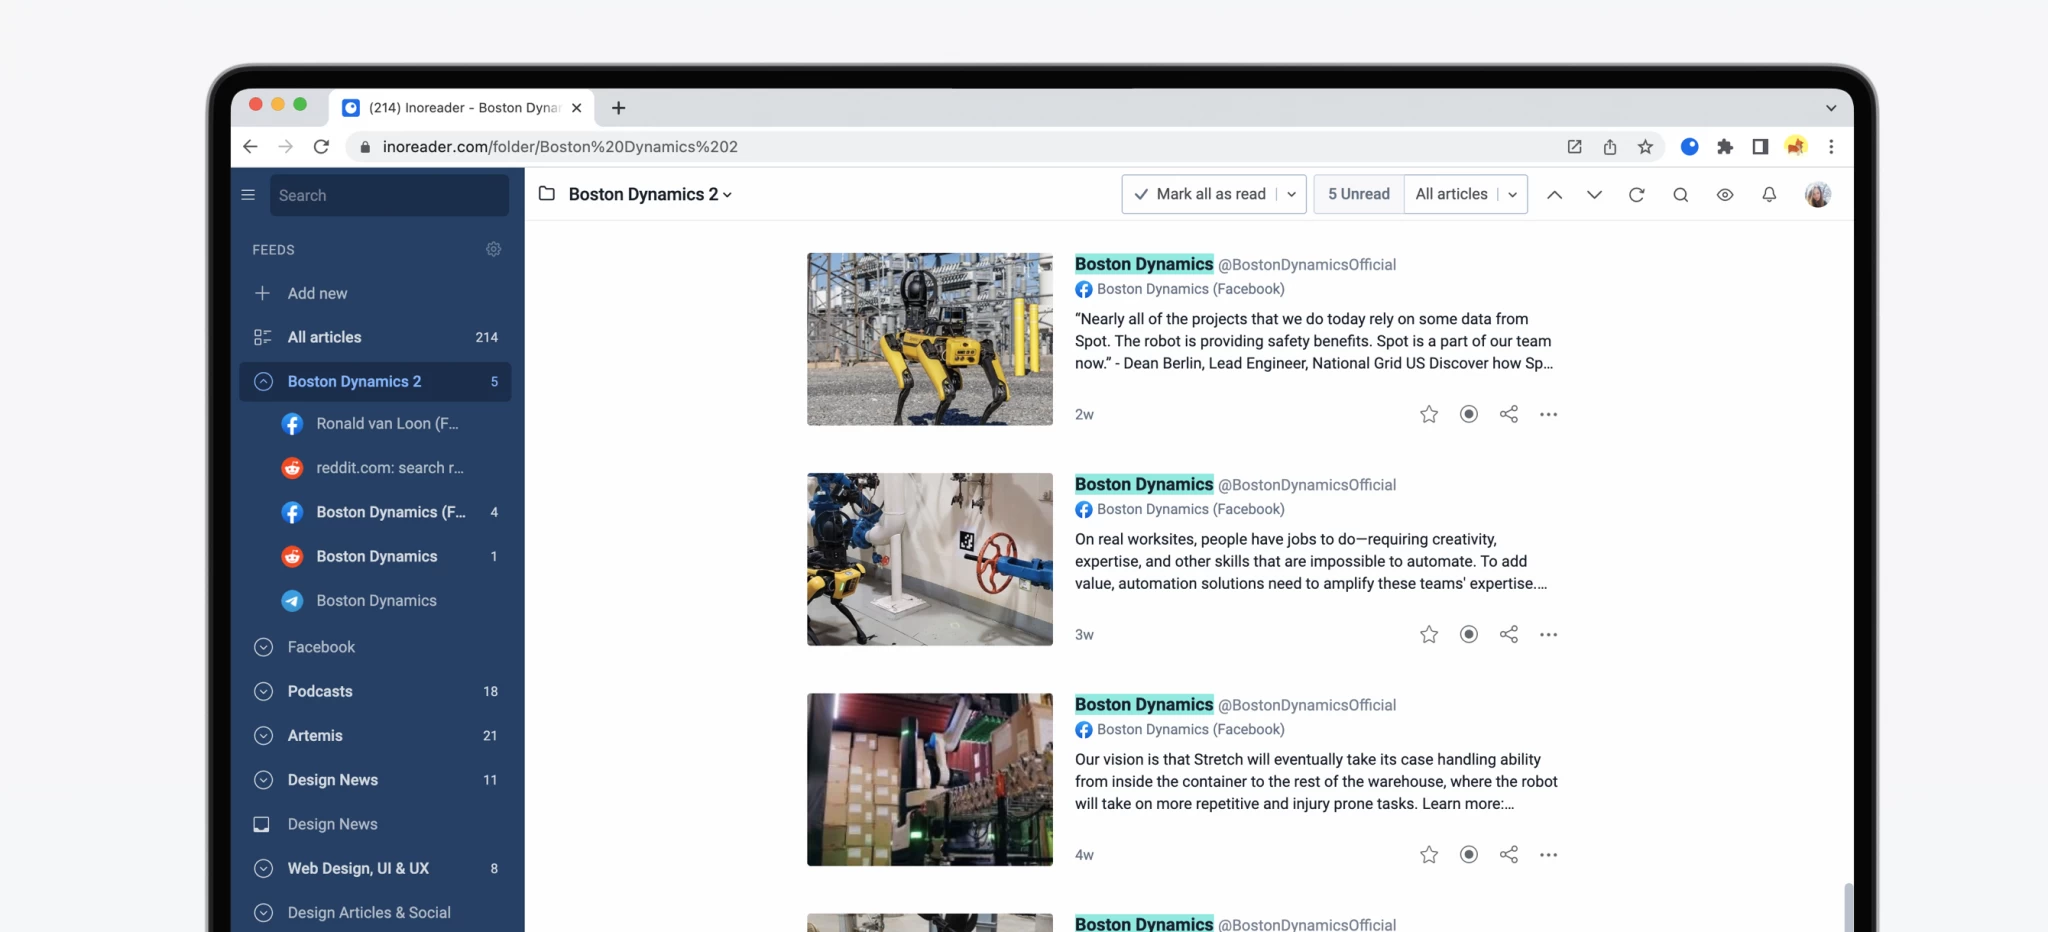Open the Artemis feed

point(315,735)
